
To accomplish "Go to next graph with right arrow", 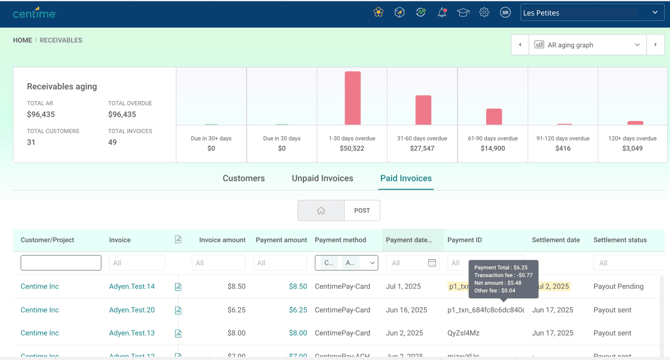I will [655, 45].
